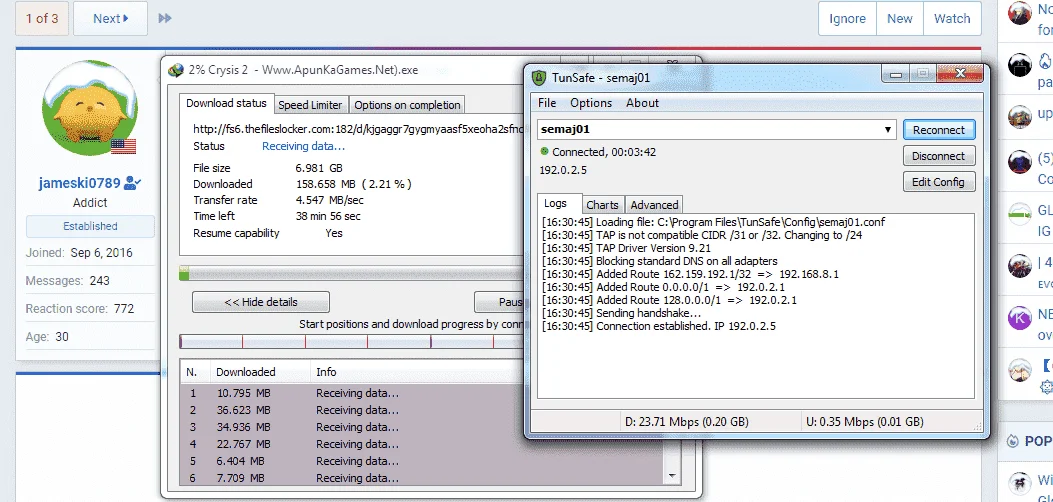The image size is (1053, 502).
Task: Click the fileslocker download URL text
Action: tap(359, 130)
